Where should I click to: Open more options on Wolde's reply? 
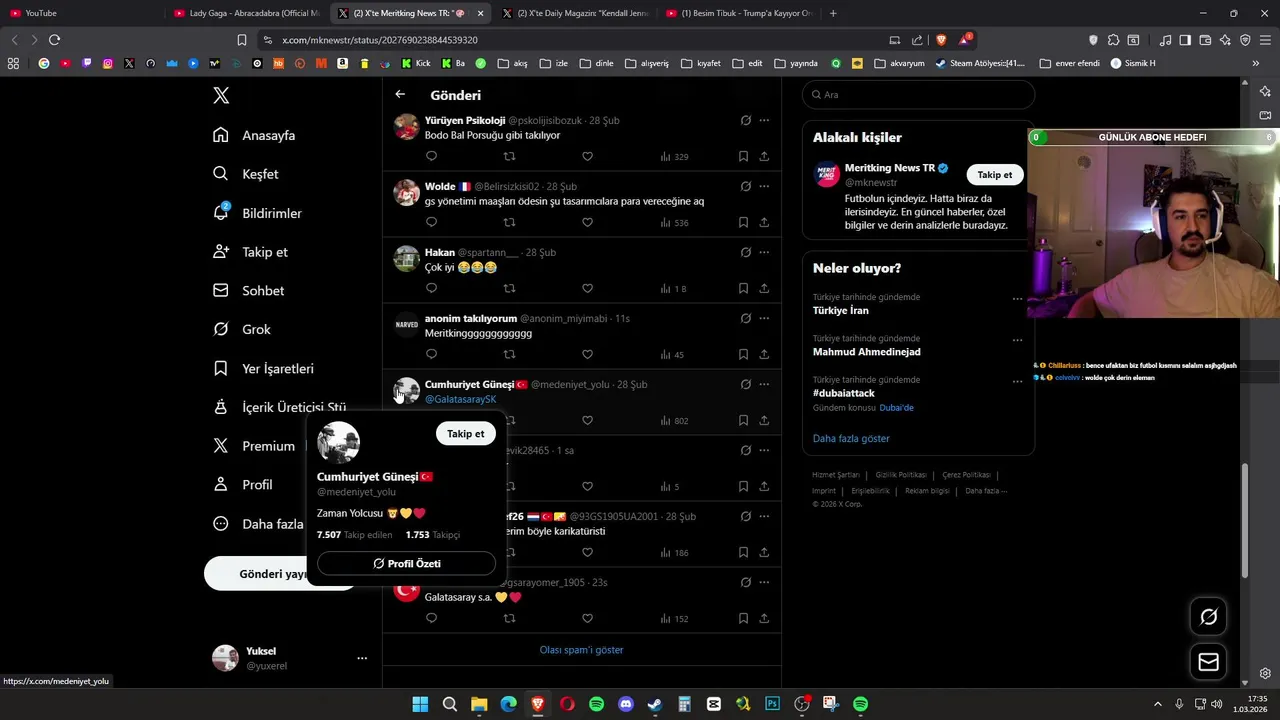[x=764, y=186]
